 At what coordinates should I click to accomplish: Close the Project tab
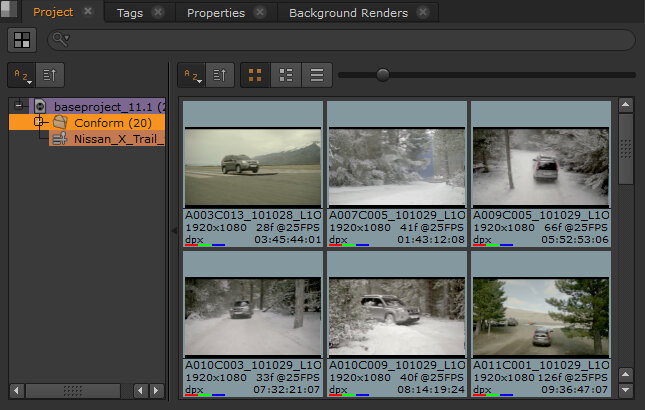click(x=88, y=12)
